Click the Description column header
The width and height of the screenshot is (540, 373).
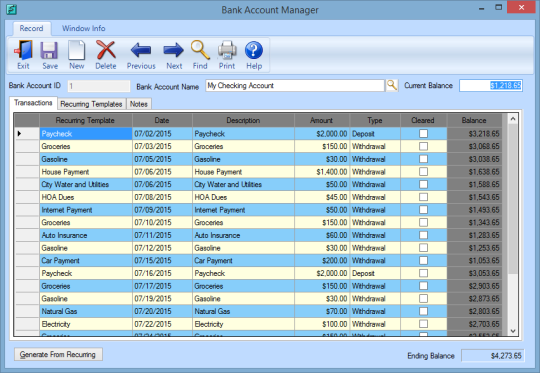pyautogui.click(x=243, y=121)
